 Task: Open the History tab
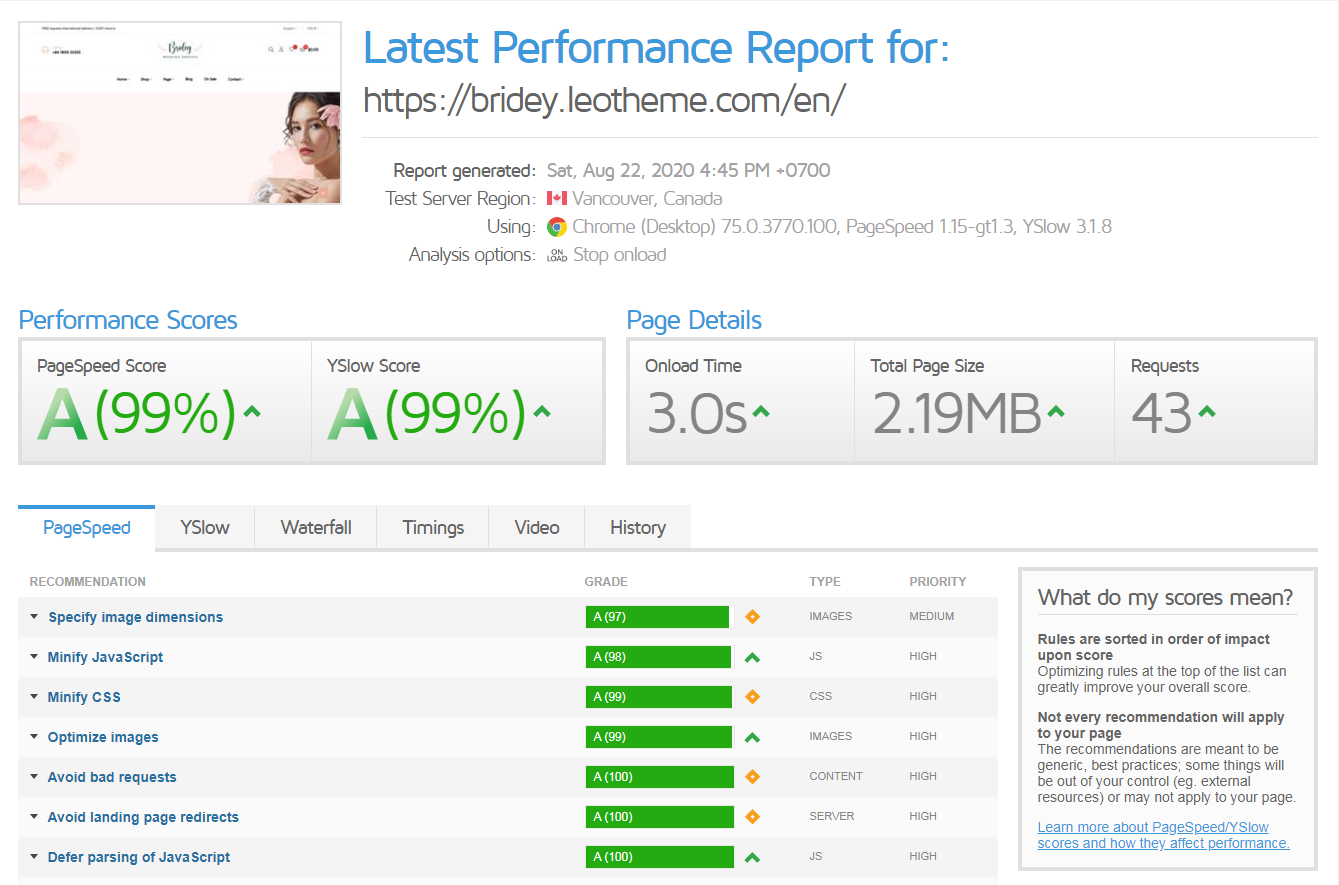tap(638, 528)
